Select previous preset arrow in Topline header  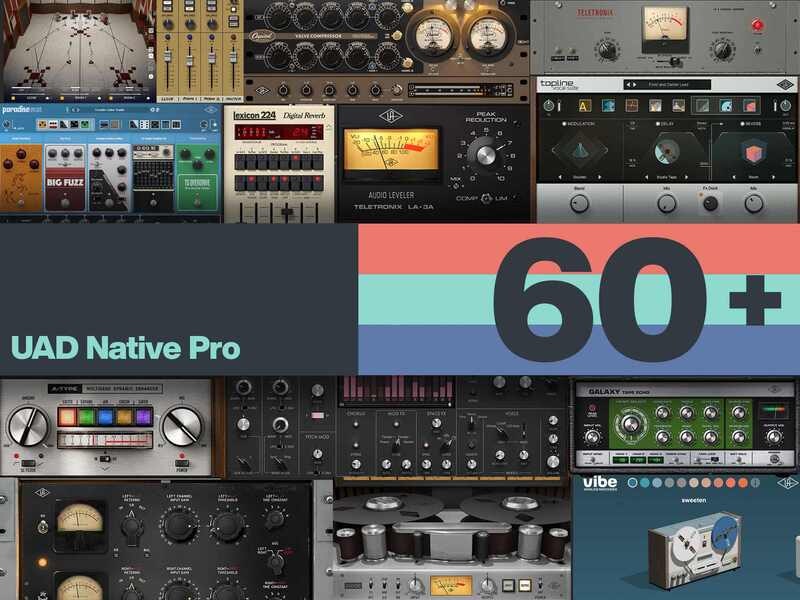[x=628, y=85]
